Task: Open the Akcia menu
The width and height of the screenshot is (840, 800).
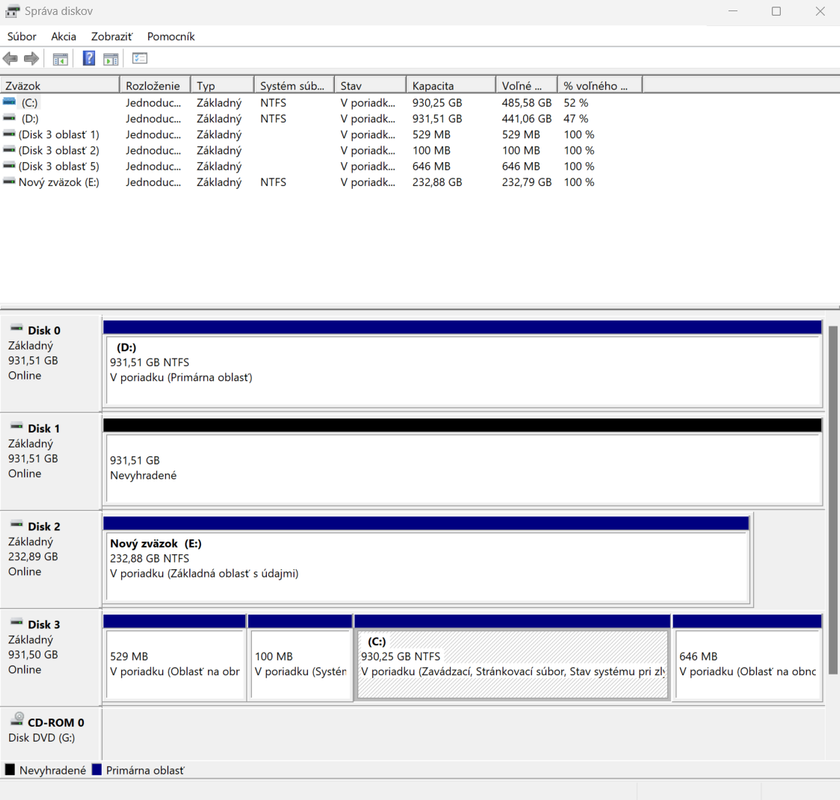Action: point(63,36)
